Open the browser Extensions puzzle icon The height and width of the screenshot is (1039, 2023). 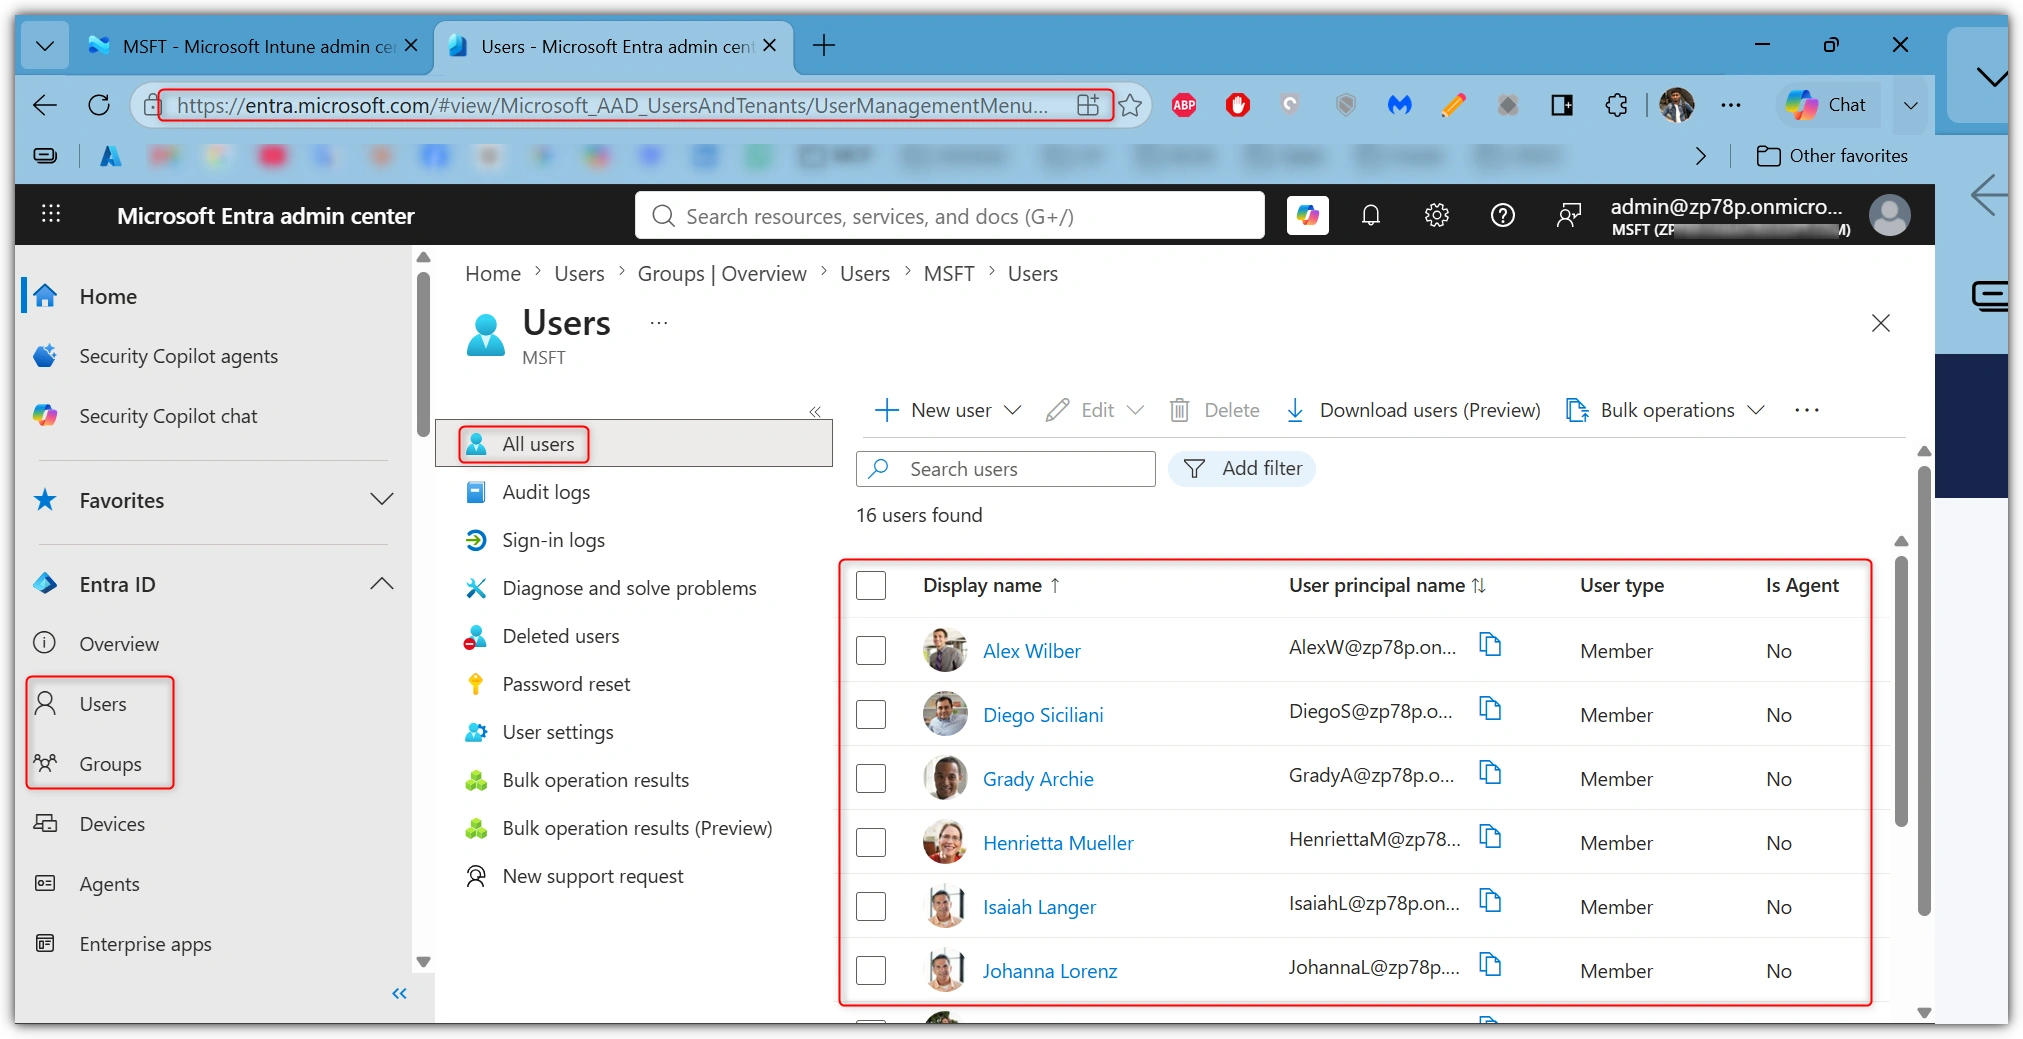click(x=1616, y=105)
